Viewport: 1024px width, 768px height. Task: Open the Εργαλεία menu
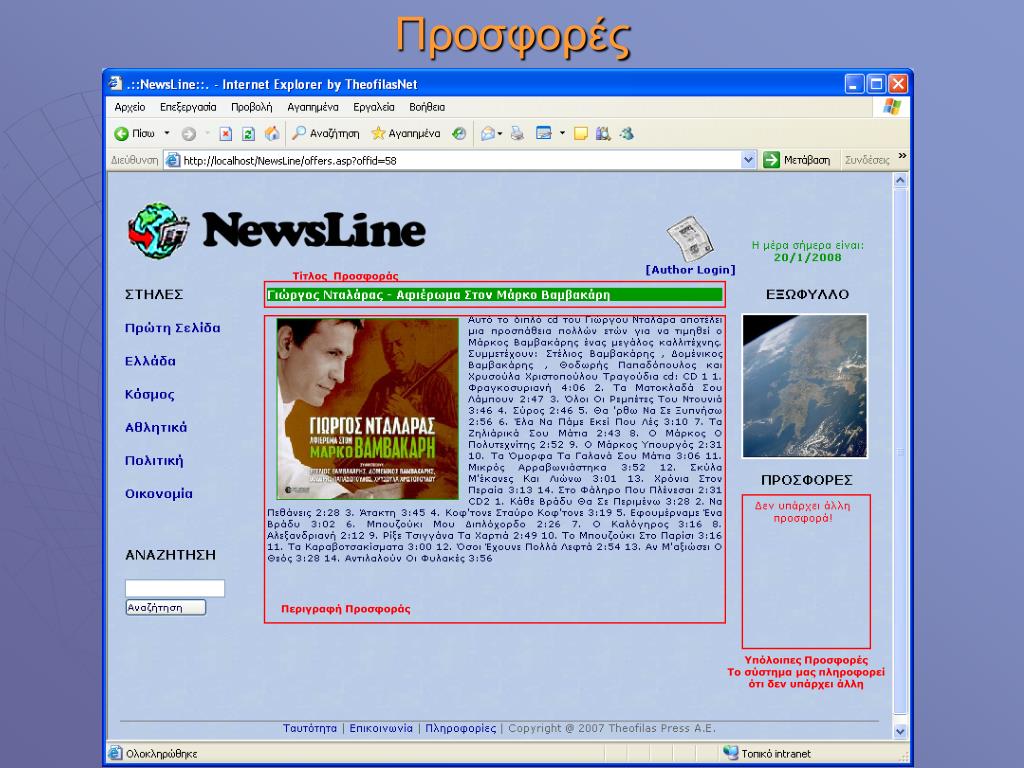[x=374, y=107]
